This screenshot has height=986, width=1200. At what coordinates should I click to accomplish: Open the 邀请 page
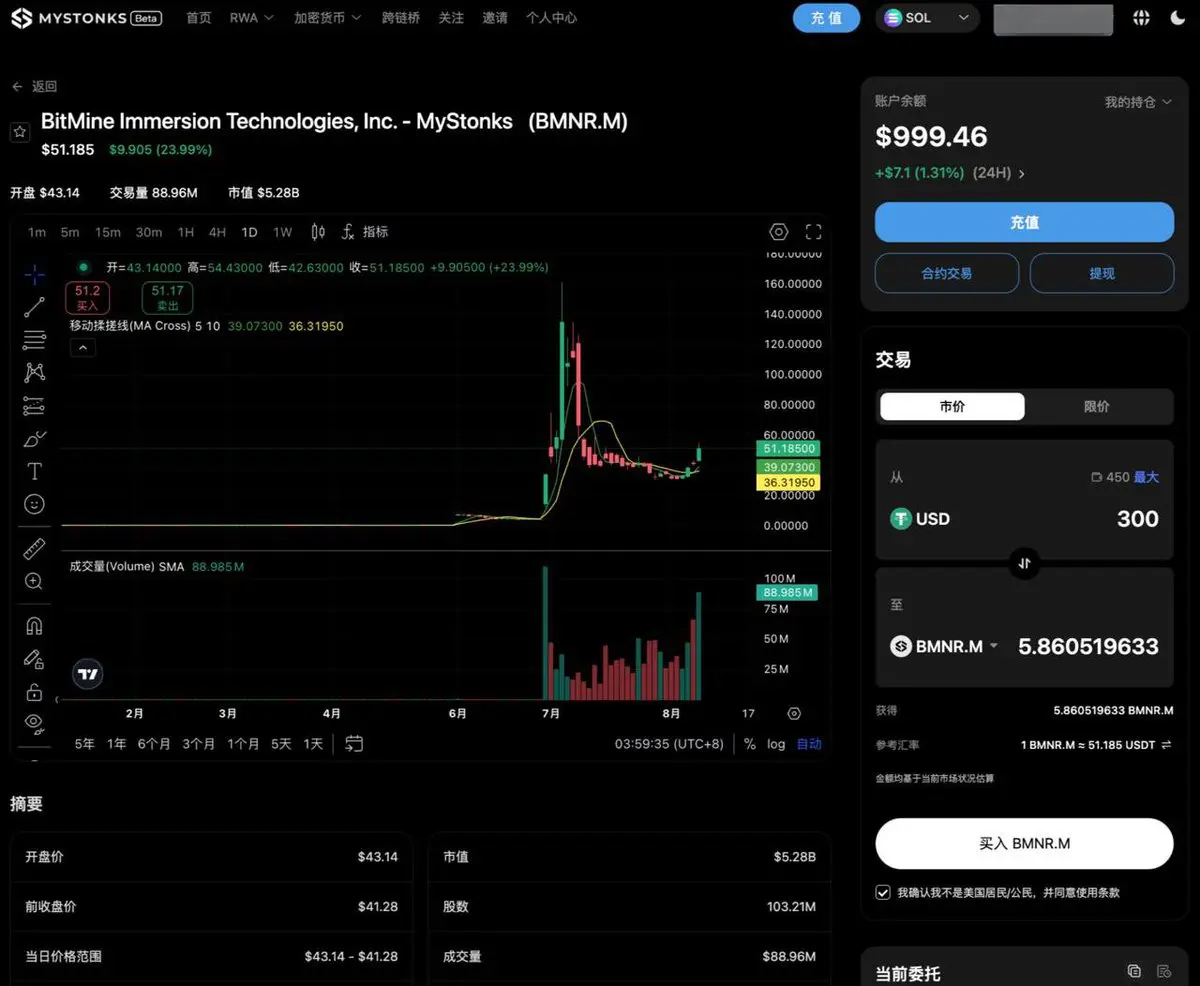click(494, 18)
